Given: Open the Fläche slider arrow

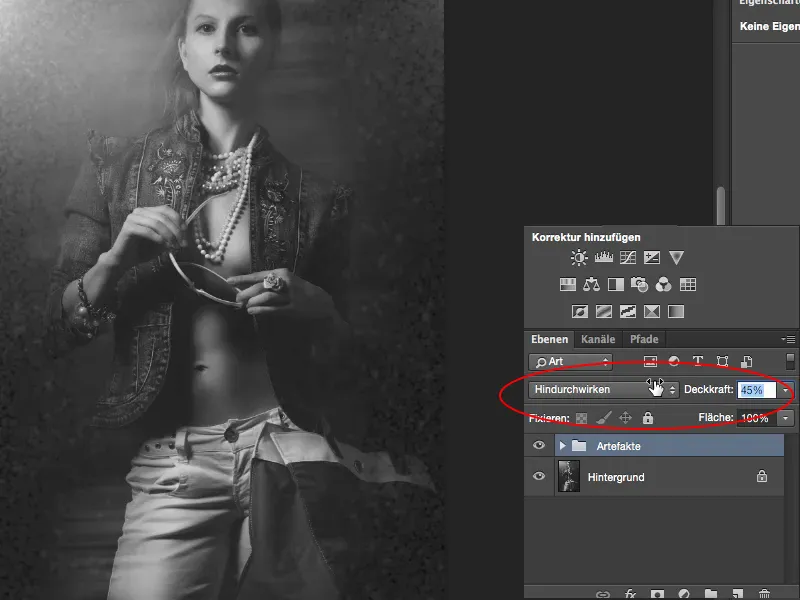Looking at the screenshot, I should (x=785, y=418).
